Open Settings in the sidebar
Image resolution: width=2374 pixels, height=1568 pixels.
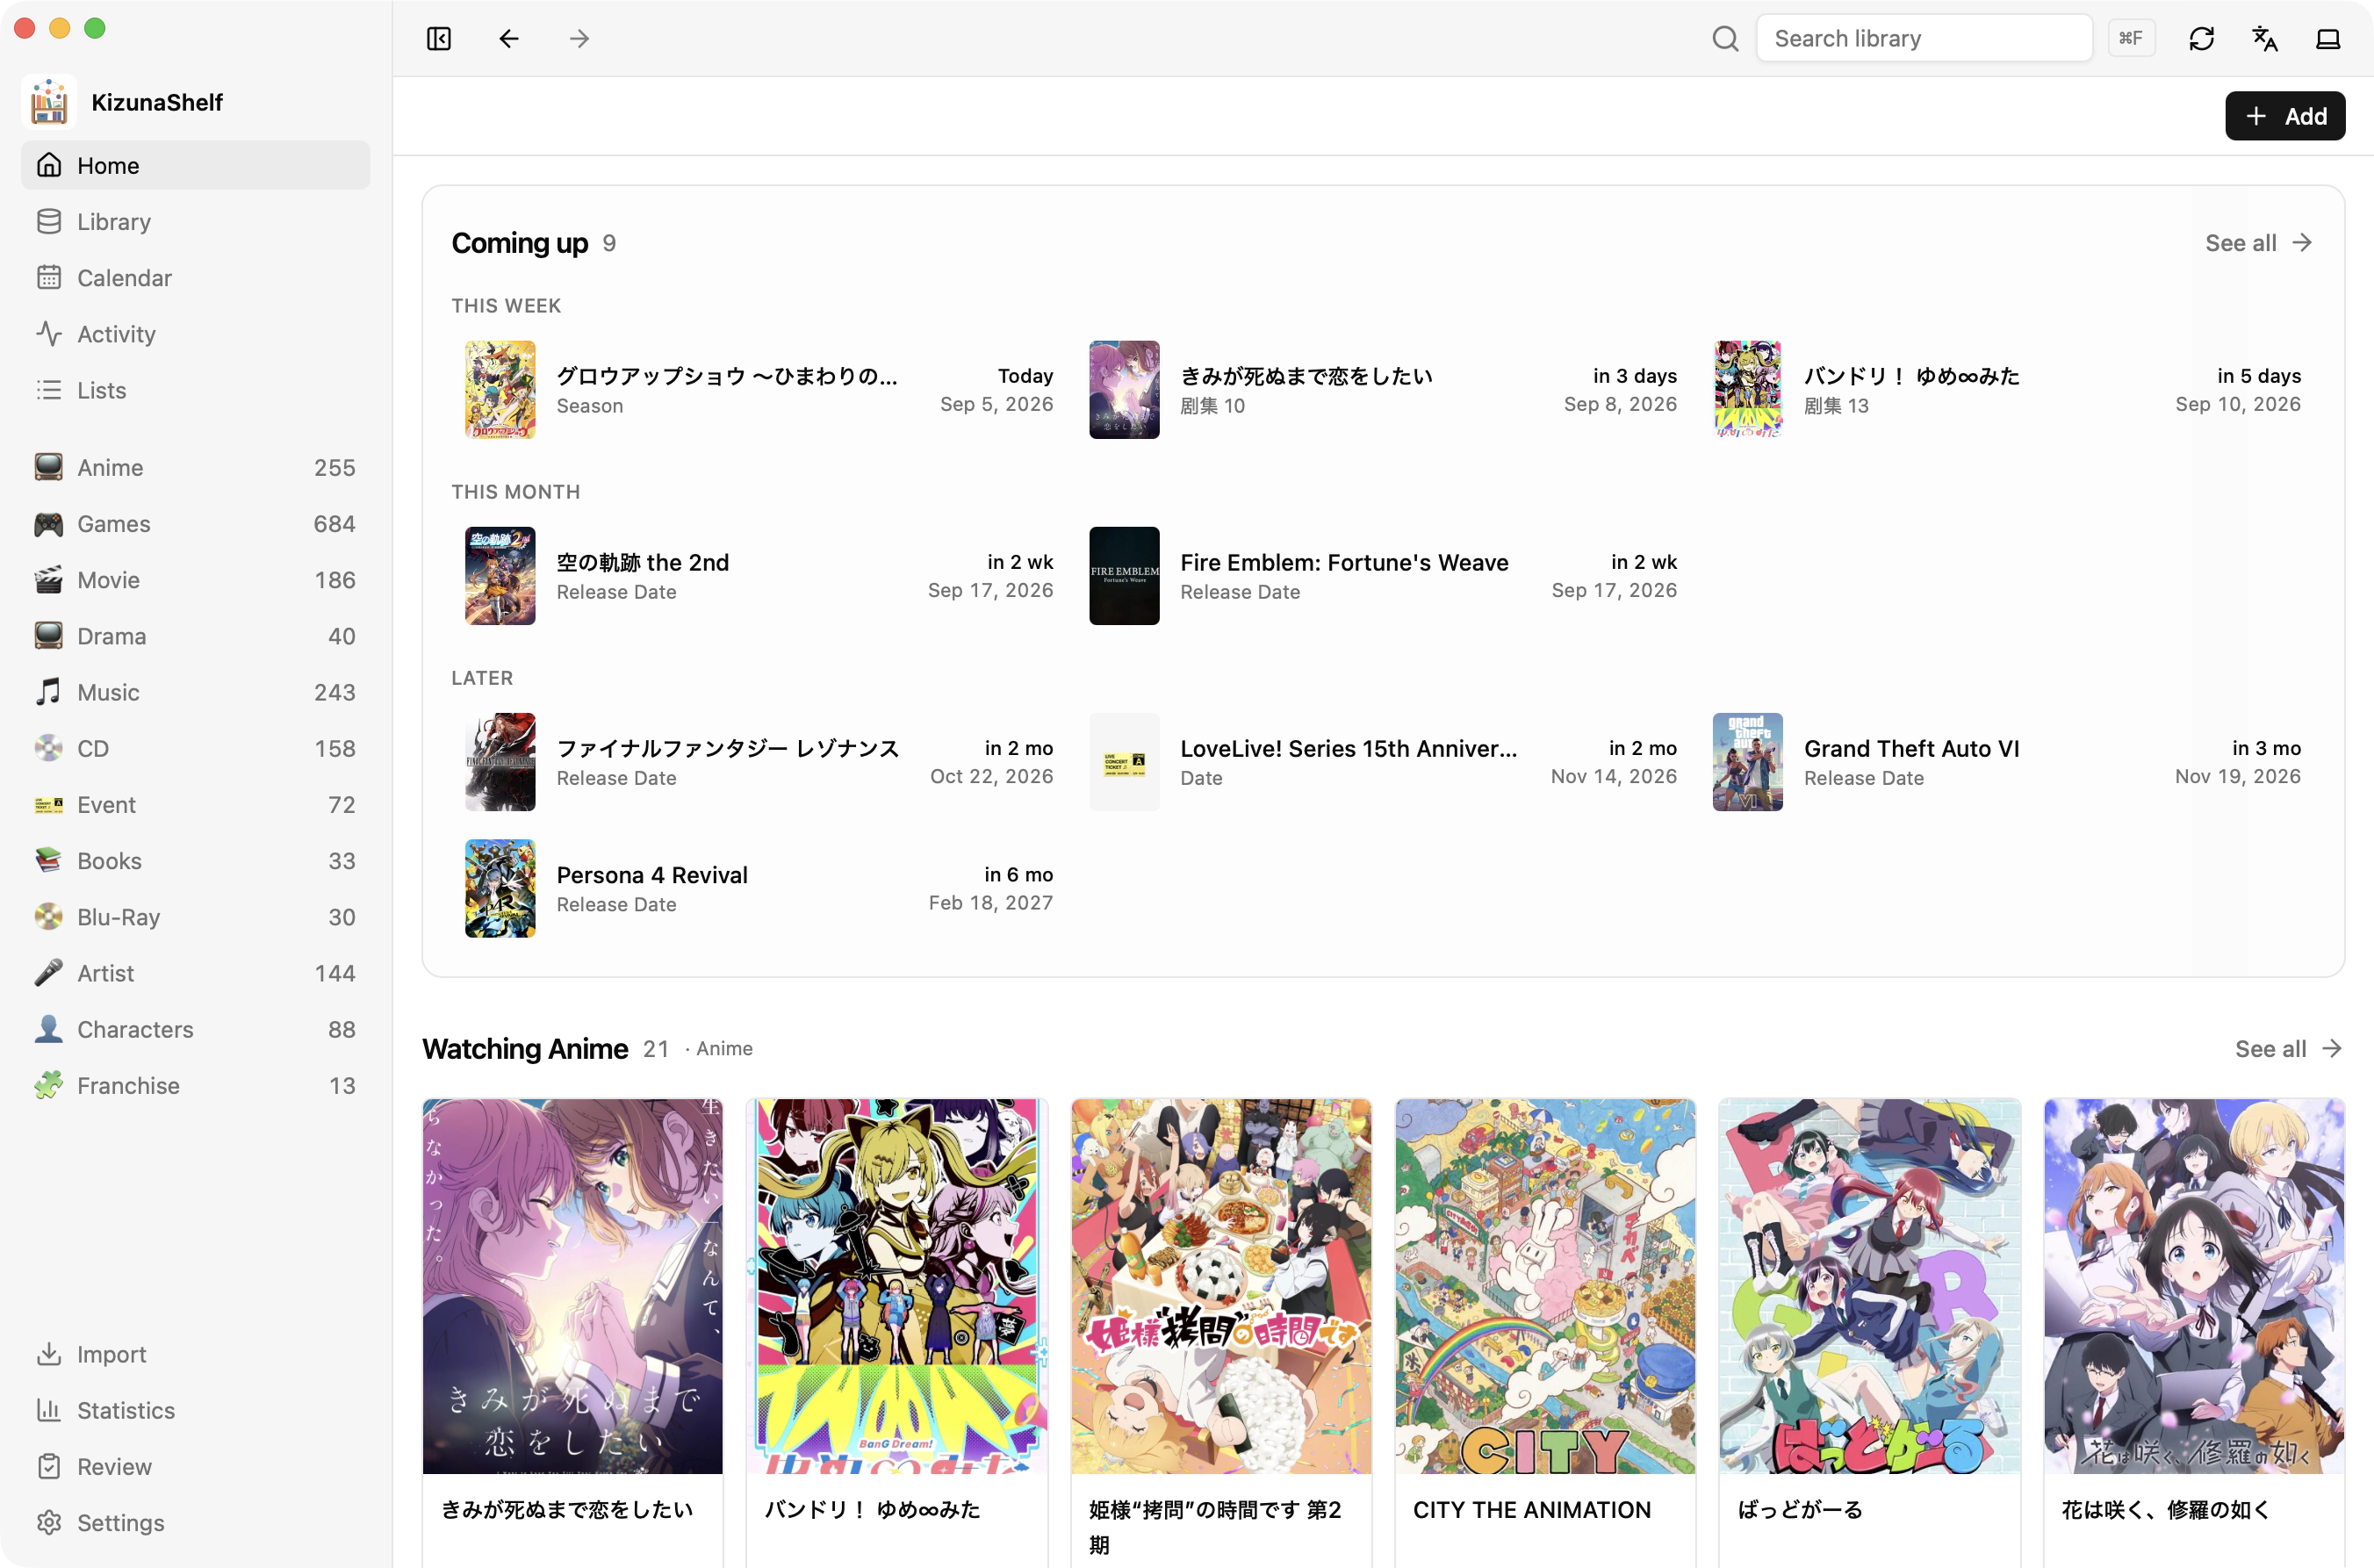[x=196, y=1522]
